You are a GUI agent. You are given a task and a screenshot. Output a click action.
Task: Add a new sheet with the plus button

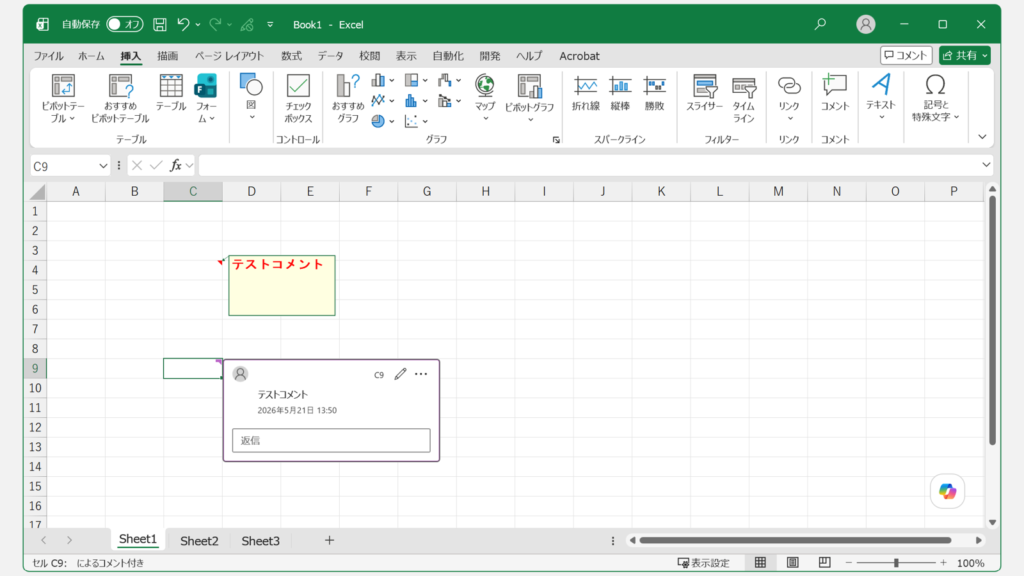click(x=329, y=540)
